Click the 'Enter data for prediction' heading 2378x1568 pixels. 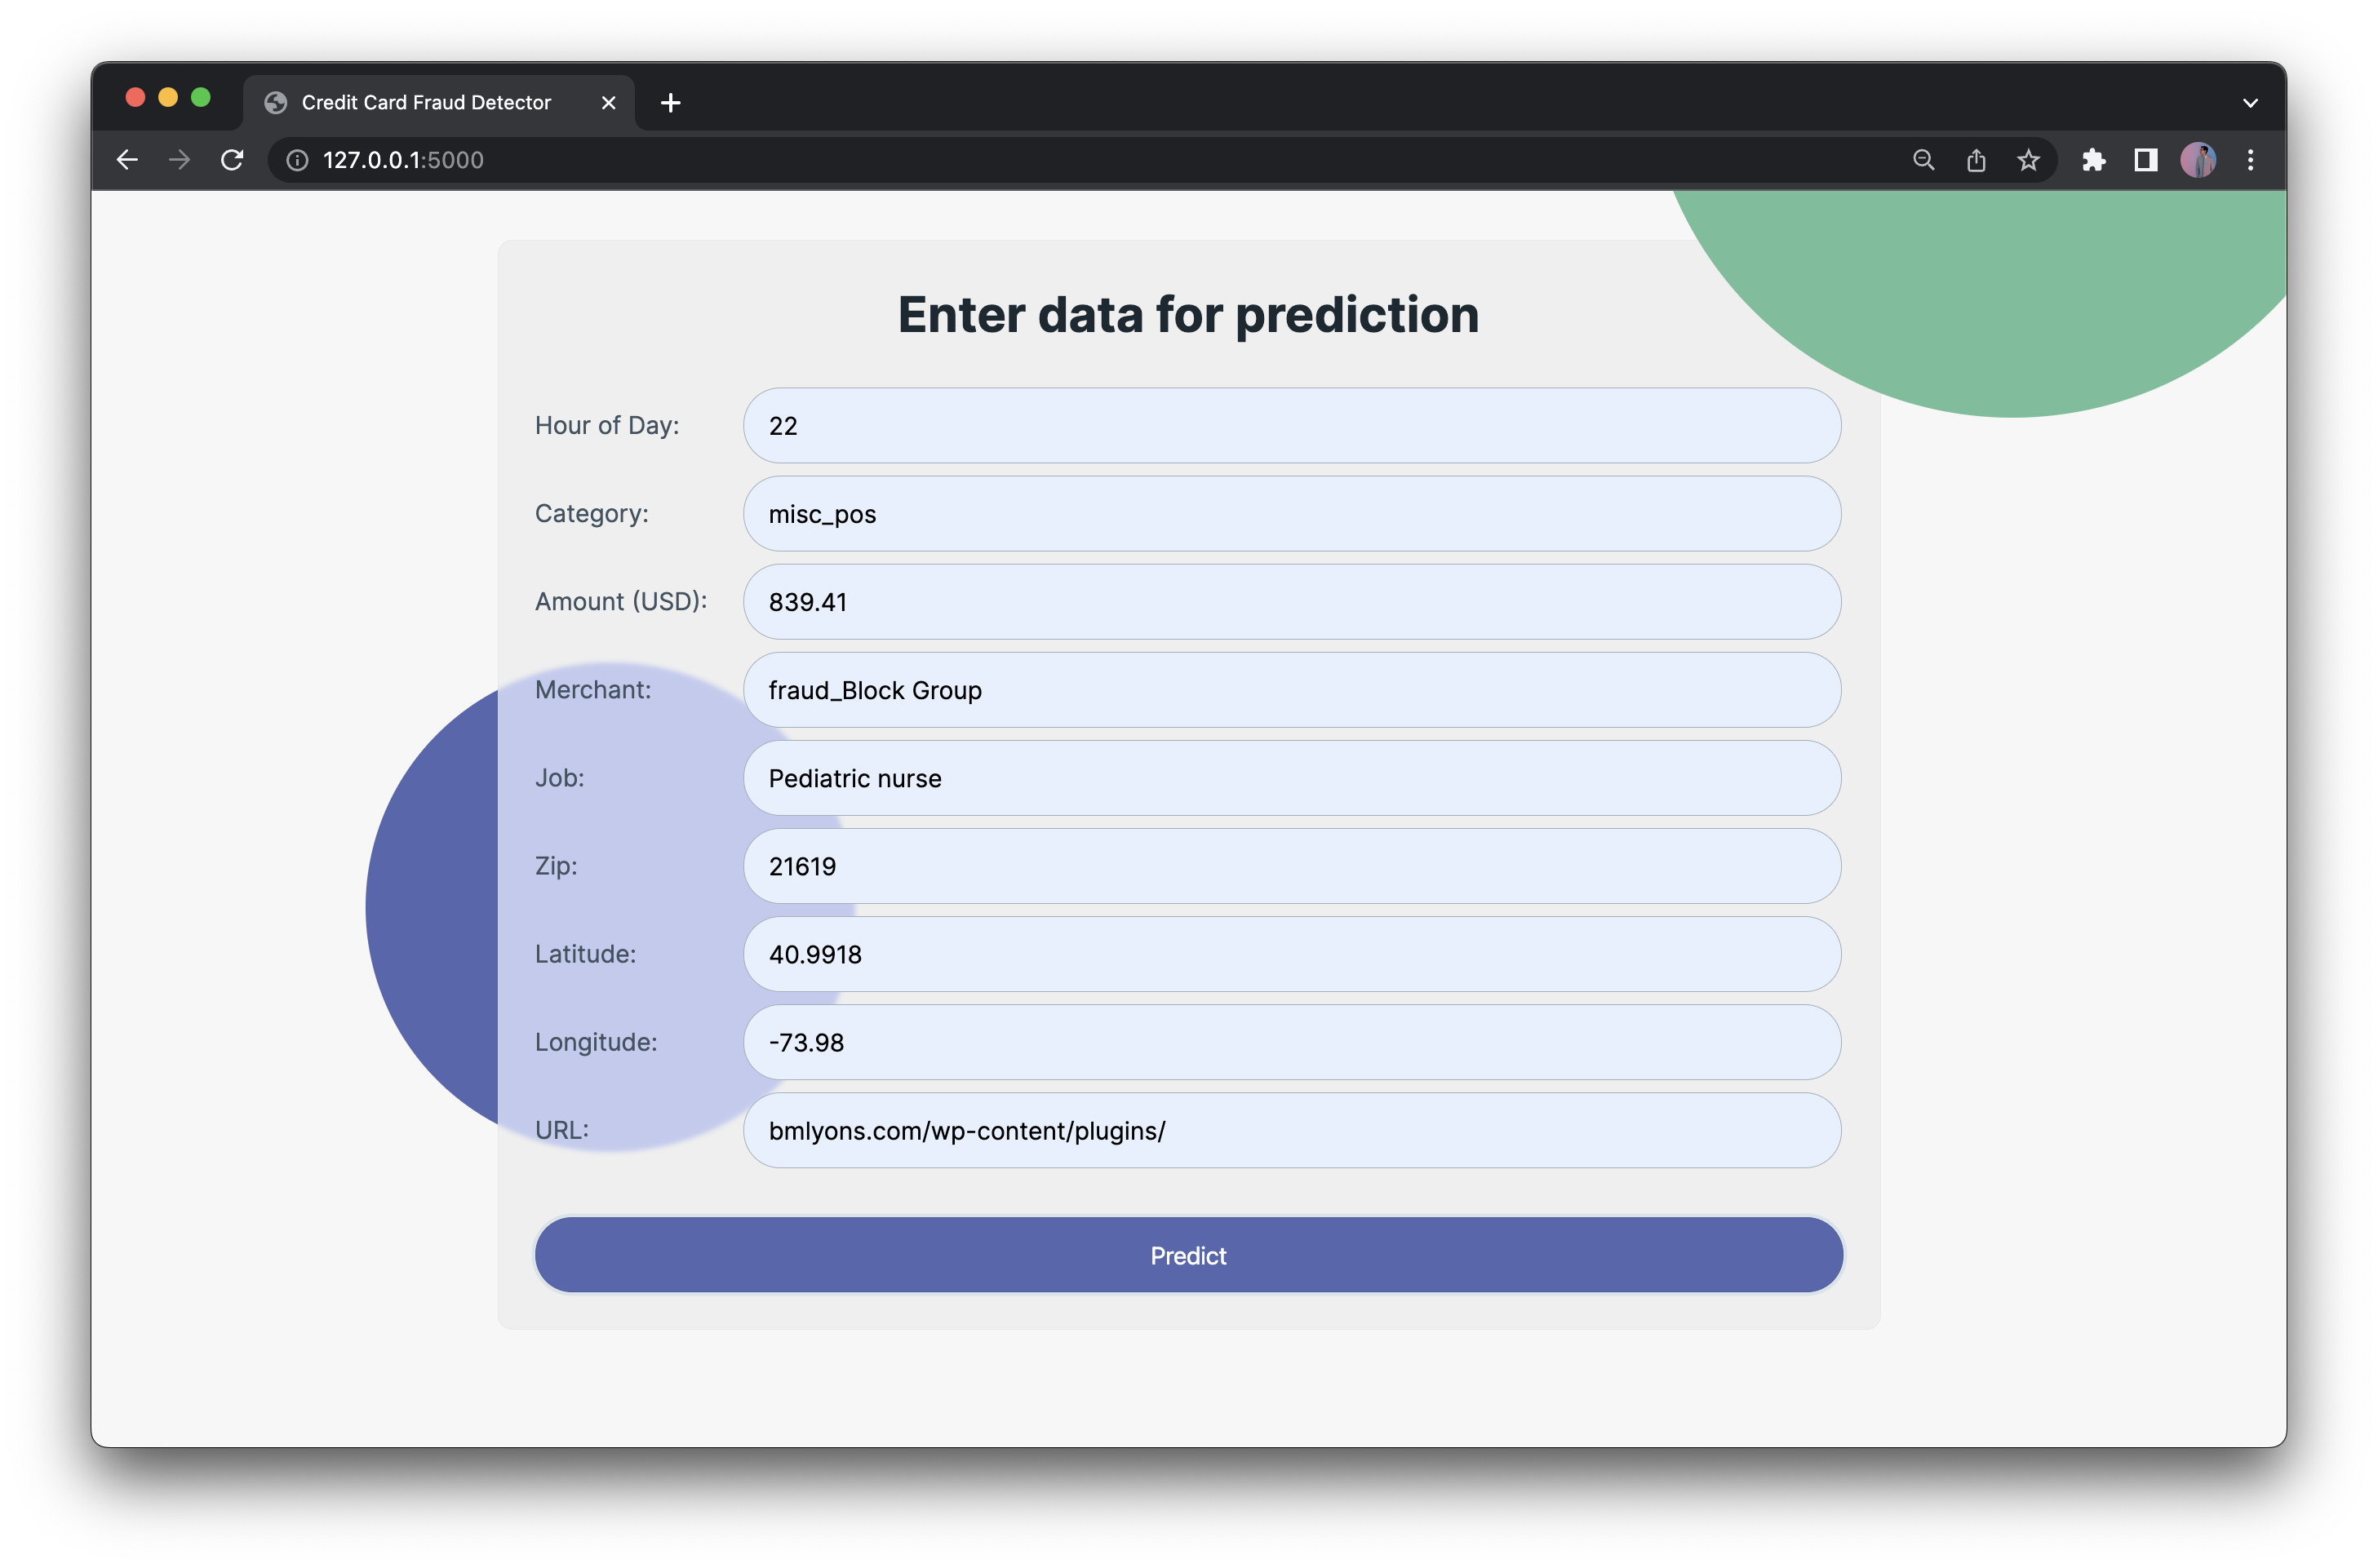point(1188,314)
